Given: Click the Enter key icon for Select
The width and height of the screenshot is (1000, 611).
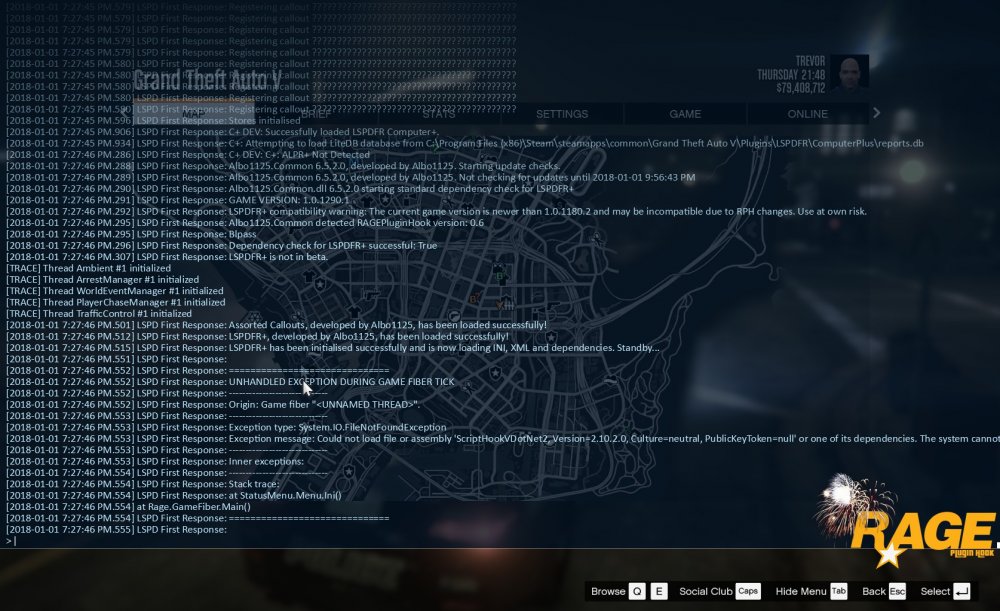Looking at the screenshot, I should 962,591.
